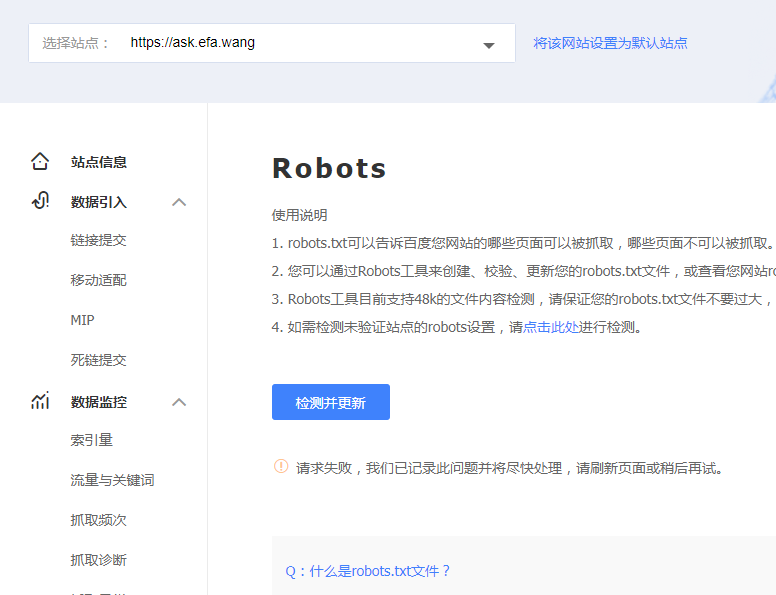Click the 使用说明 label

[299, 215]
